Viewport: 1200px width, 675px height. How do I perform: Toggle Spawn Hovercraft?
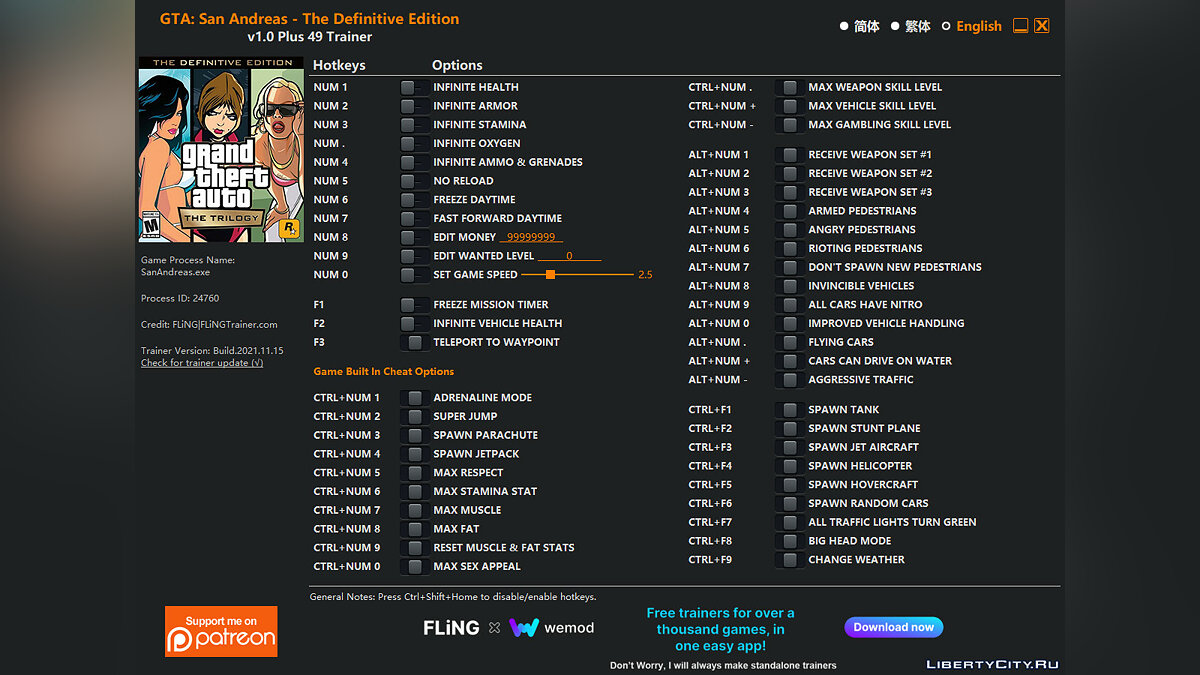coord(790,485)
